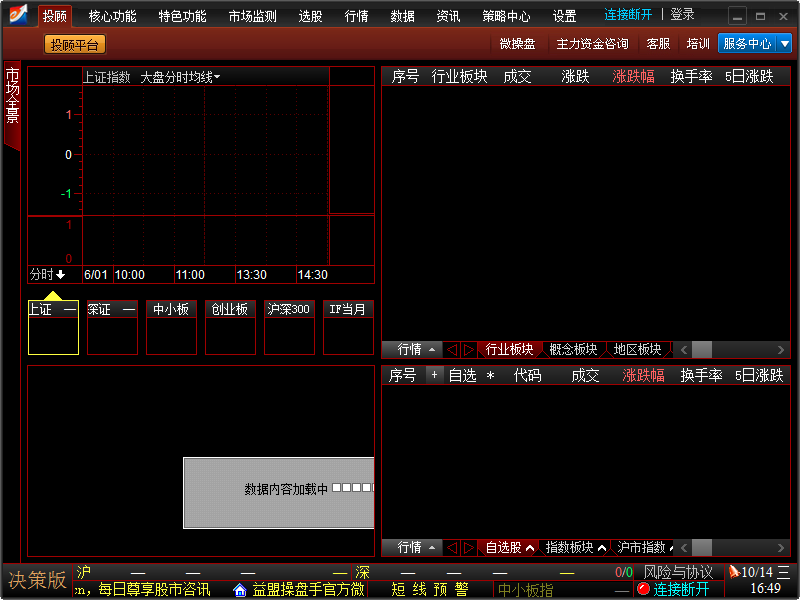
Task: Sort by the 涨跌幅 column in industry table
Action: click(633, 77)
